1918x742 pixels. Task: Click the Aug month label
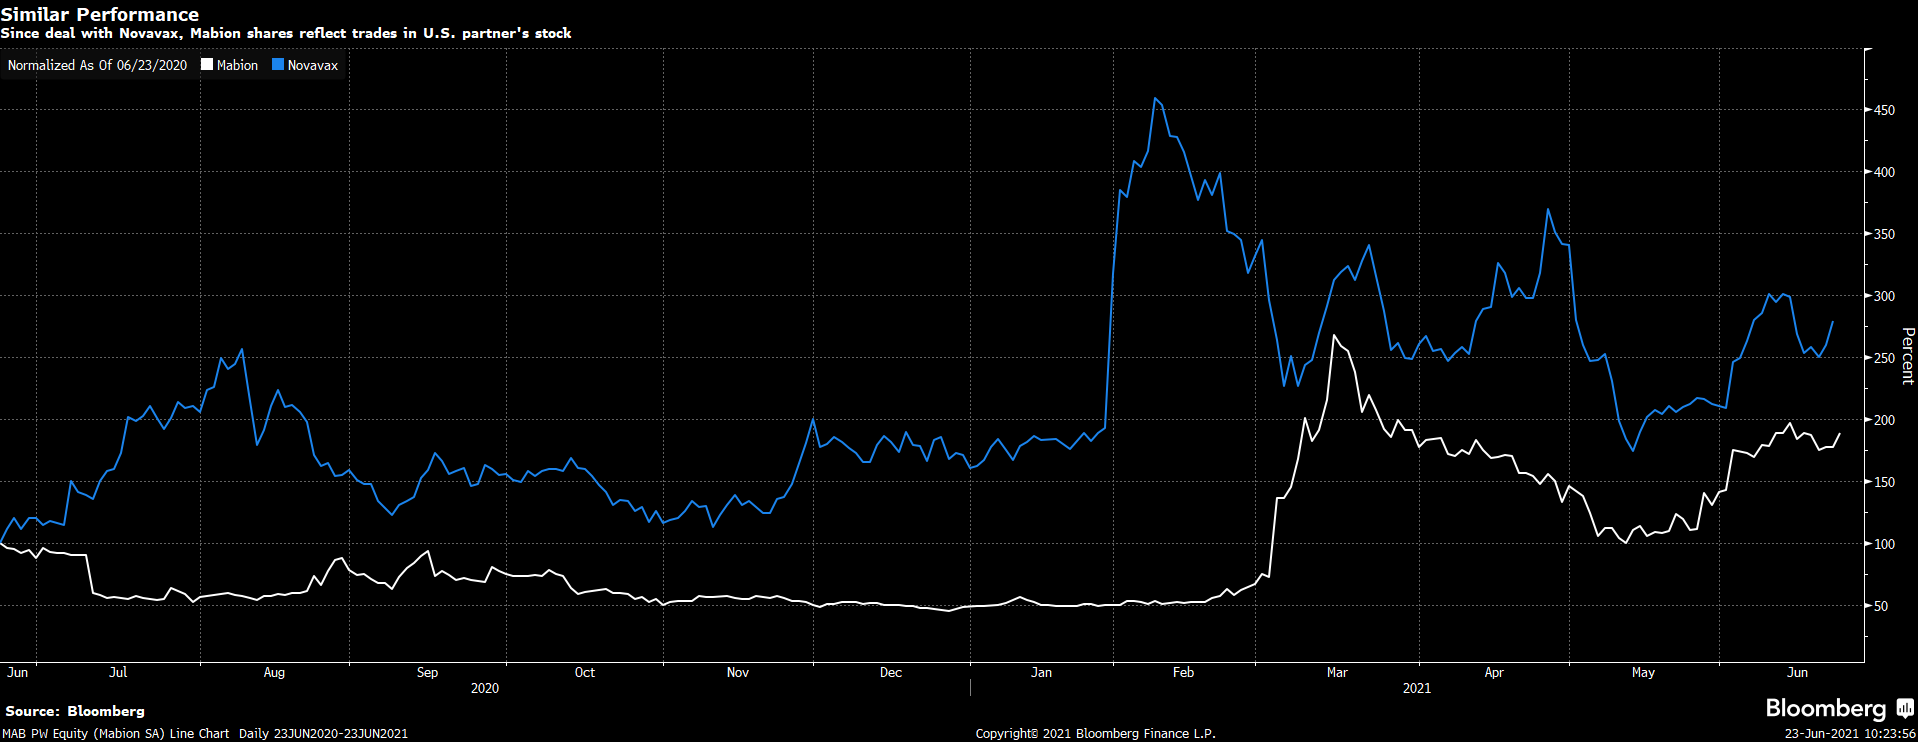[x=274, y=672]
